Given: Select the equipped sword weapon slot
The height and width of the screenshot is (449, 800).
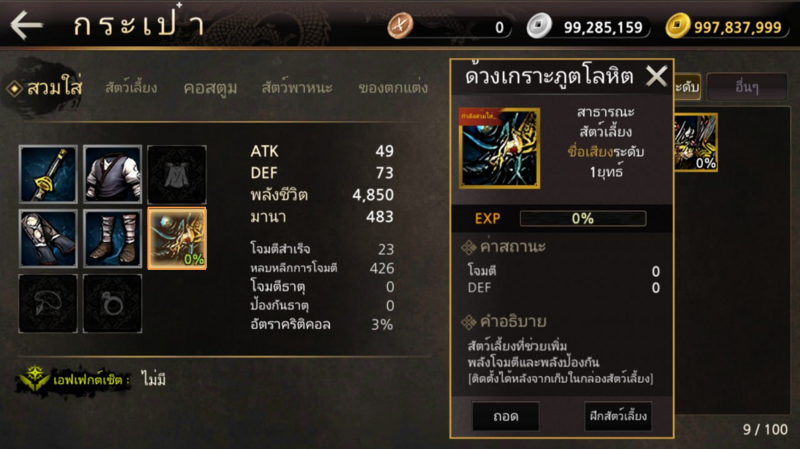Looking at the screenshot, I should pos(48,174).
